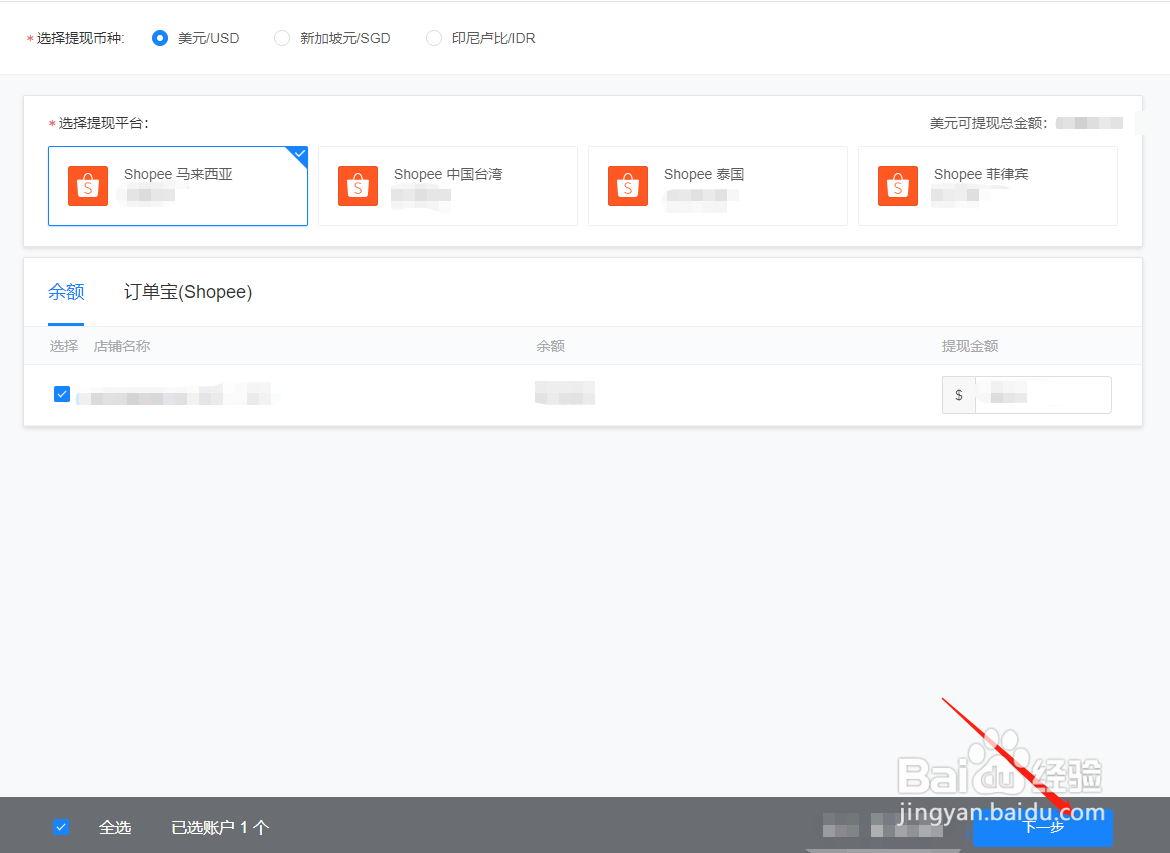Click Shopee bag icon for 马来西亚
Image resolution: width=1170 pixels, height=853 pixels.
click(88, 186)
